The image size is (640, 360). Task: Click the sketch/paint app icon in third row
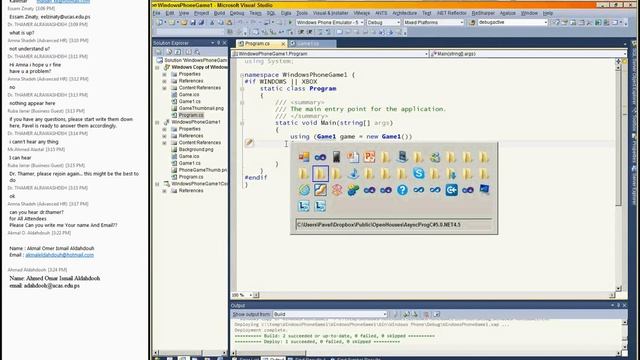(x=320, y=190)
